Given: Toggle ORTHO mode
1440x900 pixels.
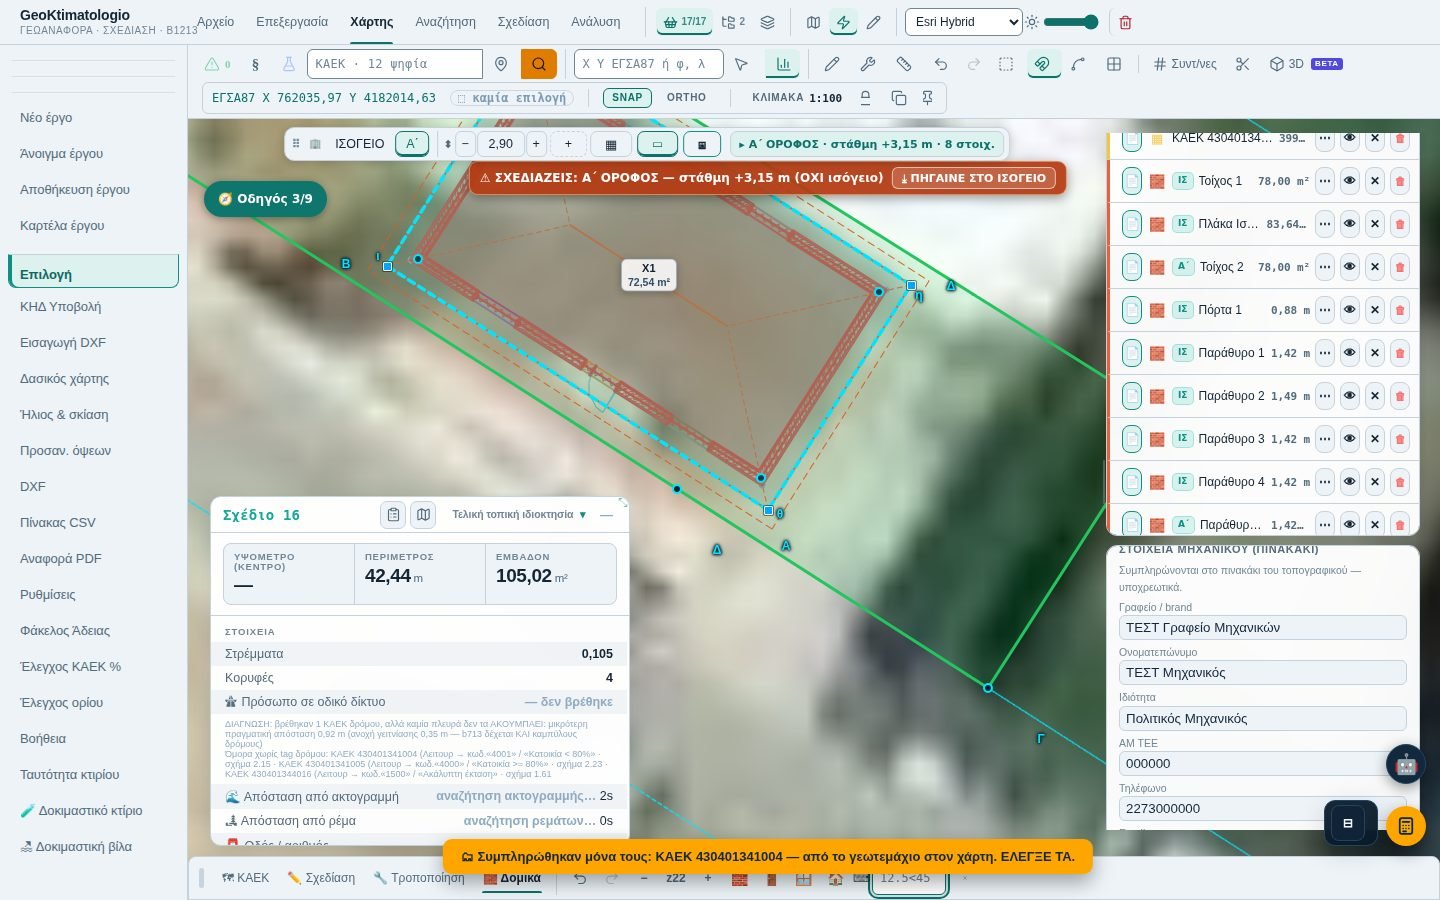Looking at the screenshot, I should (686, 98).
